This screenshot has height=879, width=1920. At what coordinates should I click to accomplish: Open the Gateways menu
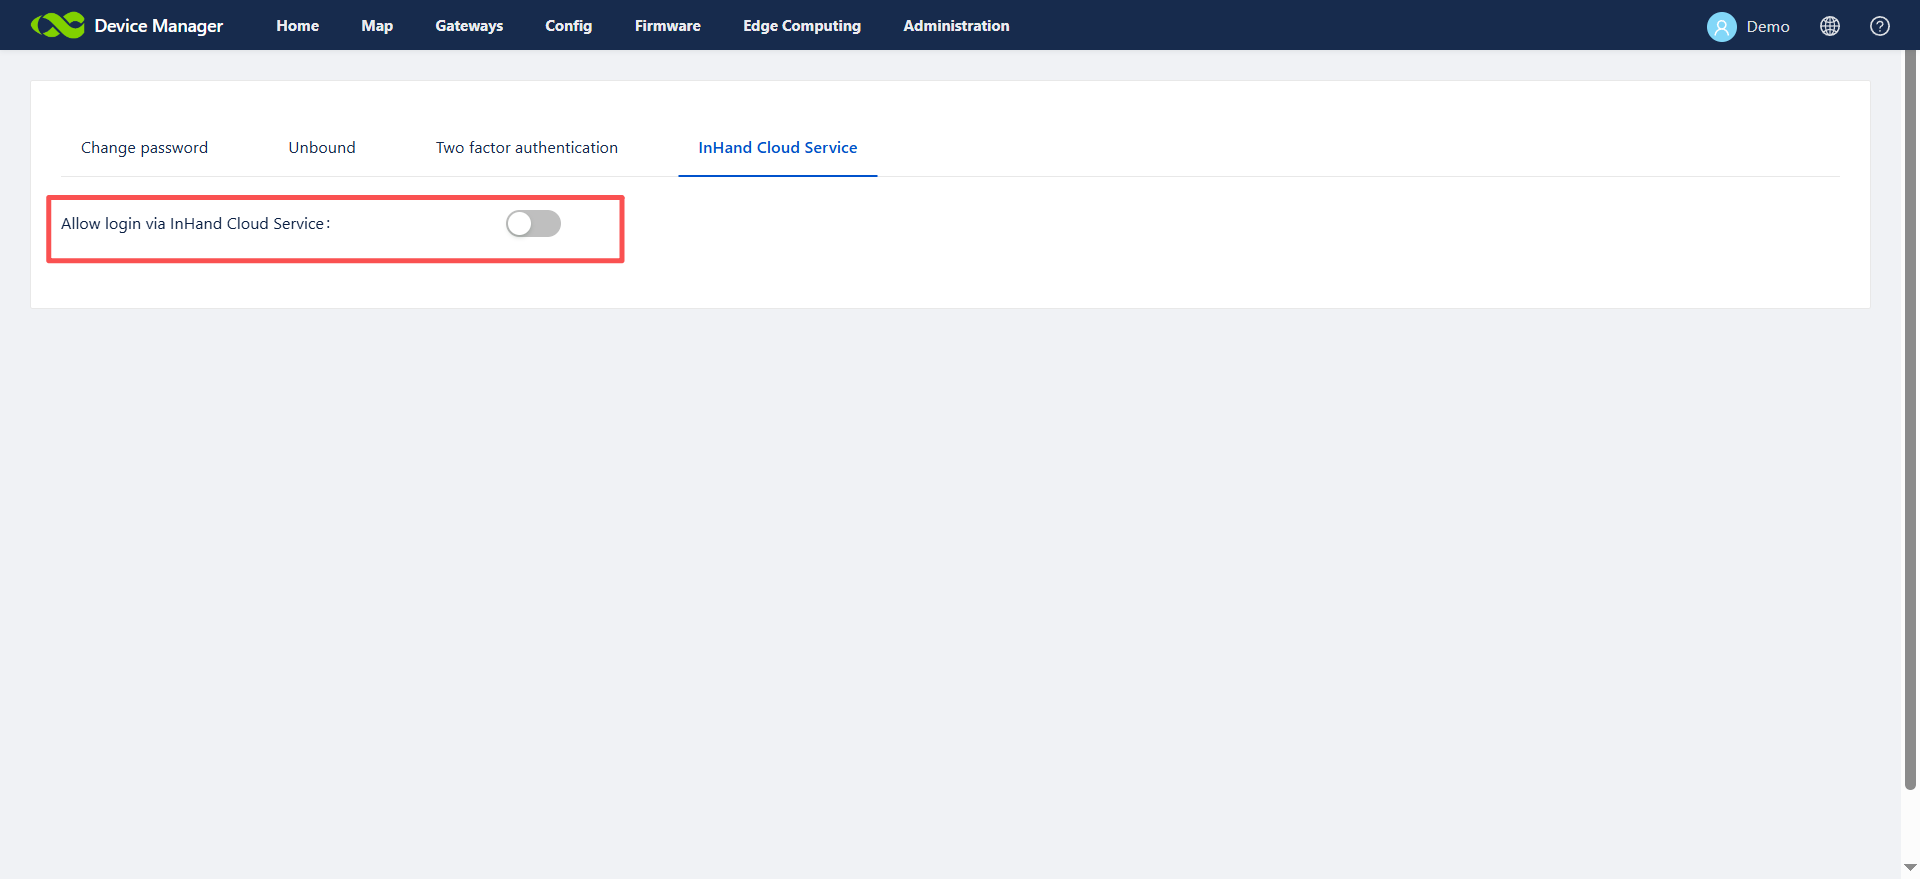469,26
